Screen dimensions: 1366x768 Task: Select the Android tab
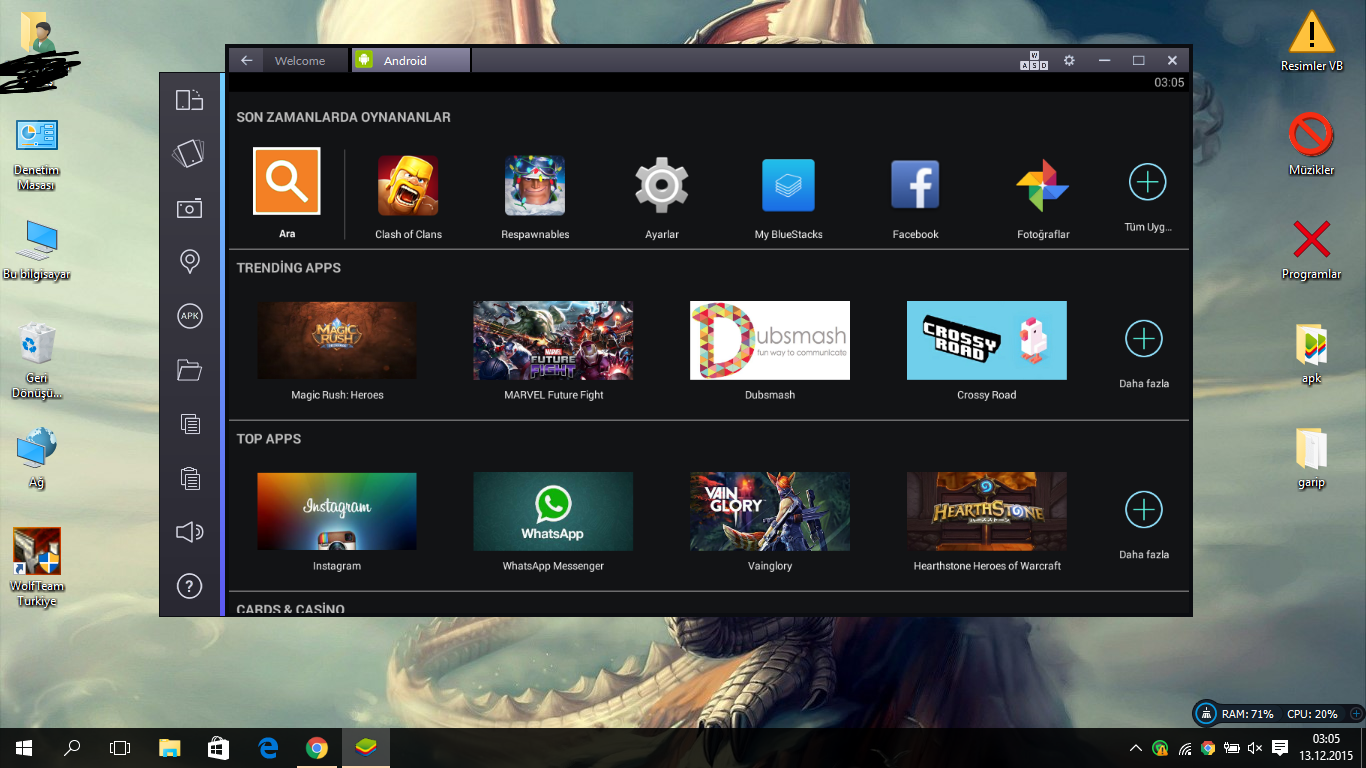click(x=411, y=61)
